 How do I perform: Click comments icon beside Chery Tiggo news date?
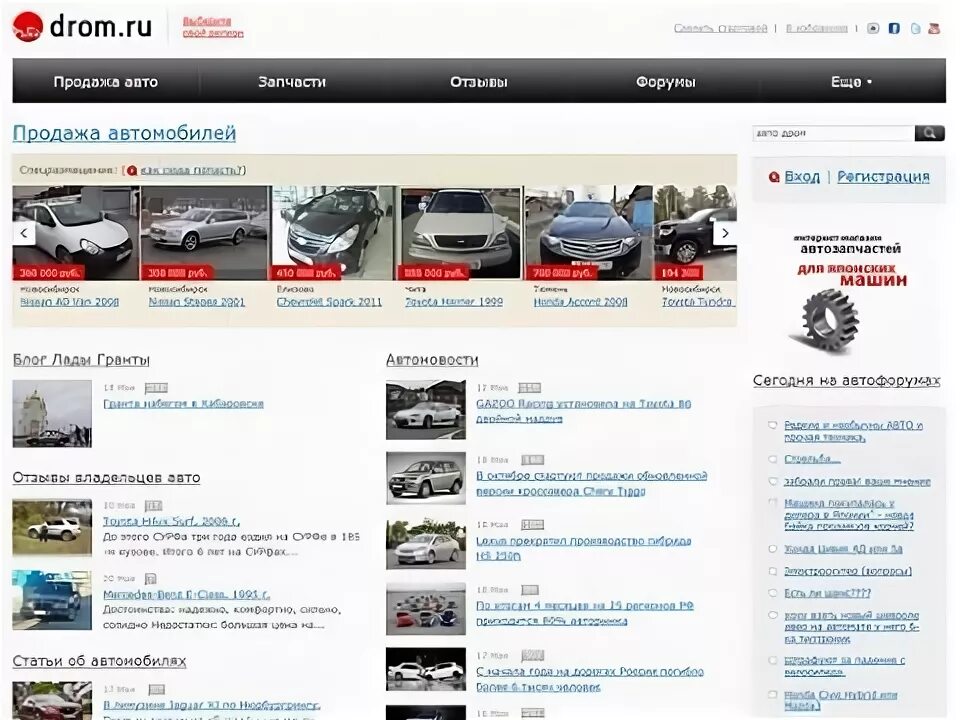[533, 460]
